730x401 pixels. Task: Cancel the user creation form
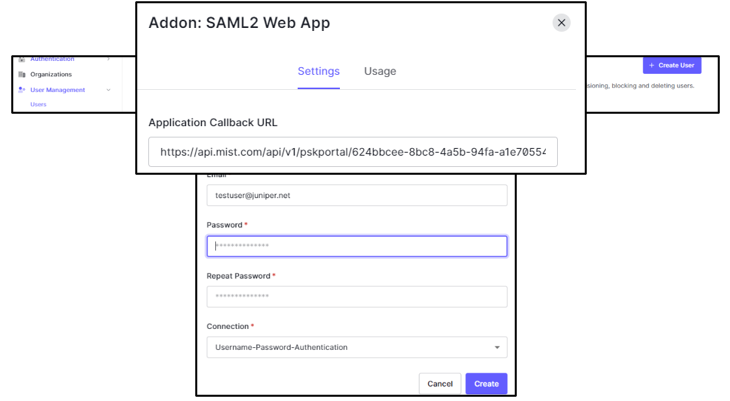click(x=440, y=383)
